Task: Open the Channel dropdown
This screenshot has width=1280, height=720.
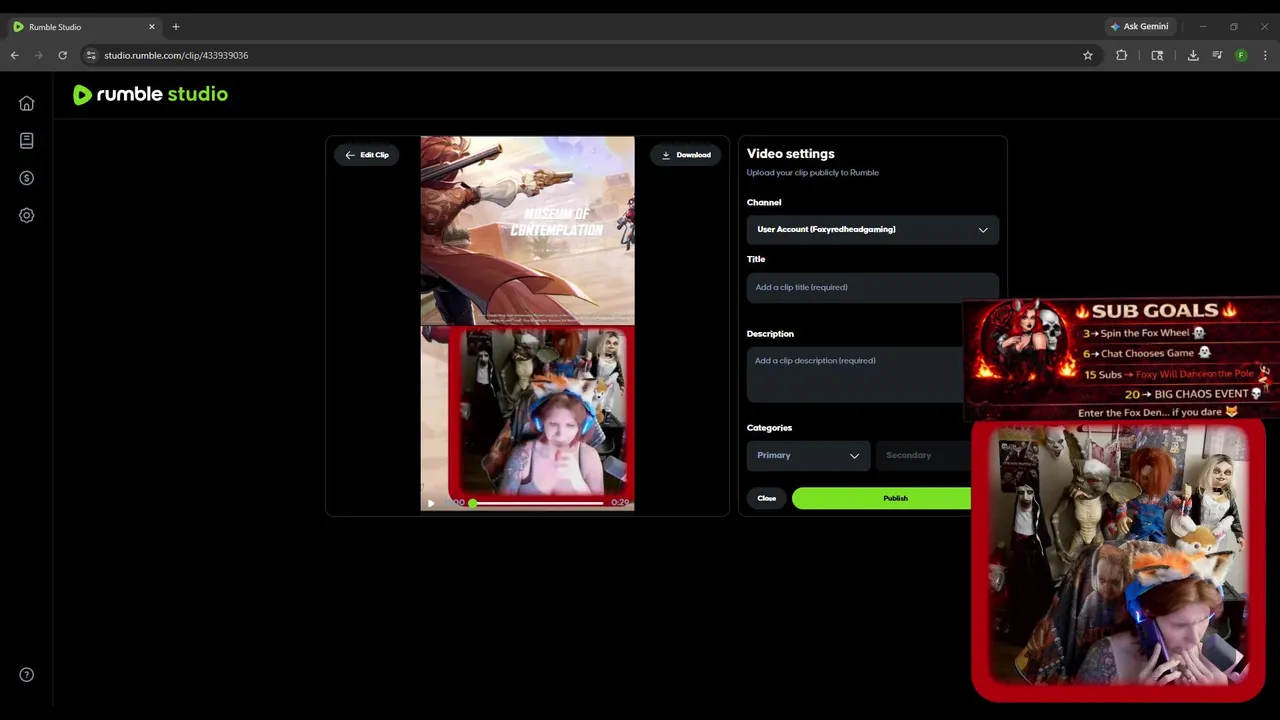Action: tap(872, 229)
